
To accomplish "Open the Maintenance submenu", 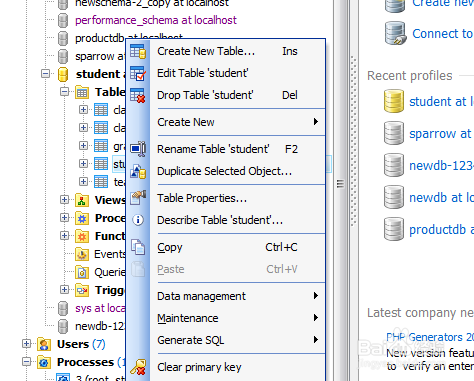I will click(x=237, y=318).
